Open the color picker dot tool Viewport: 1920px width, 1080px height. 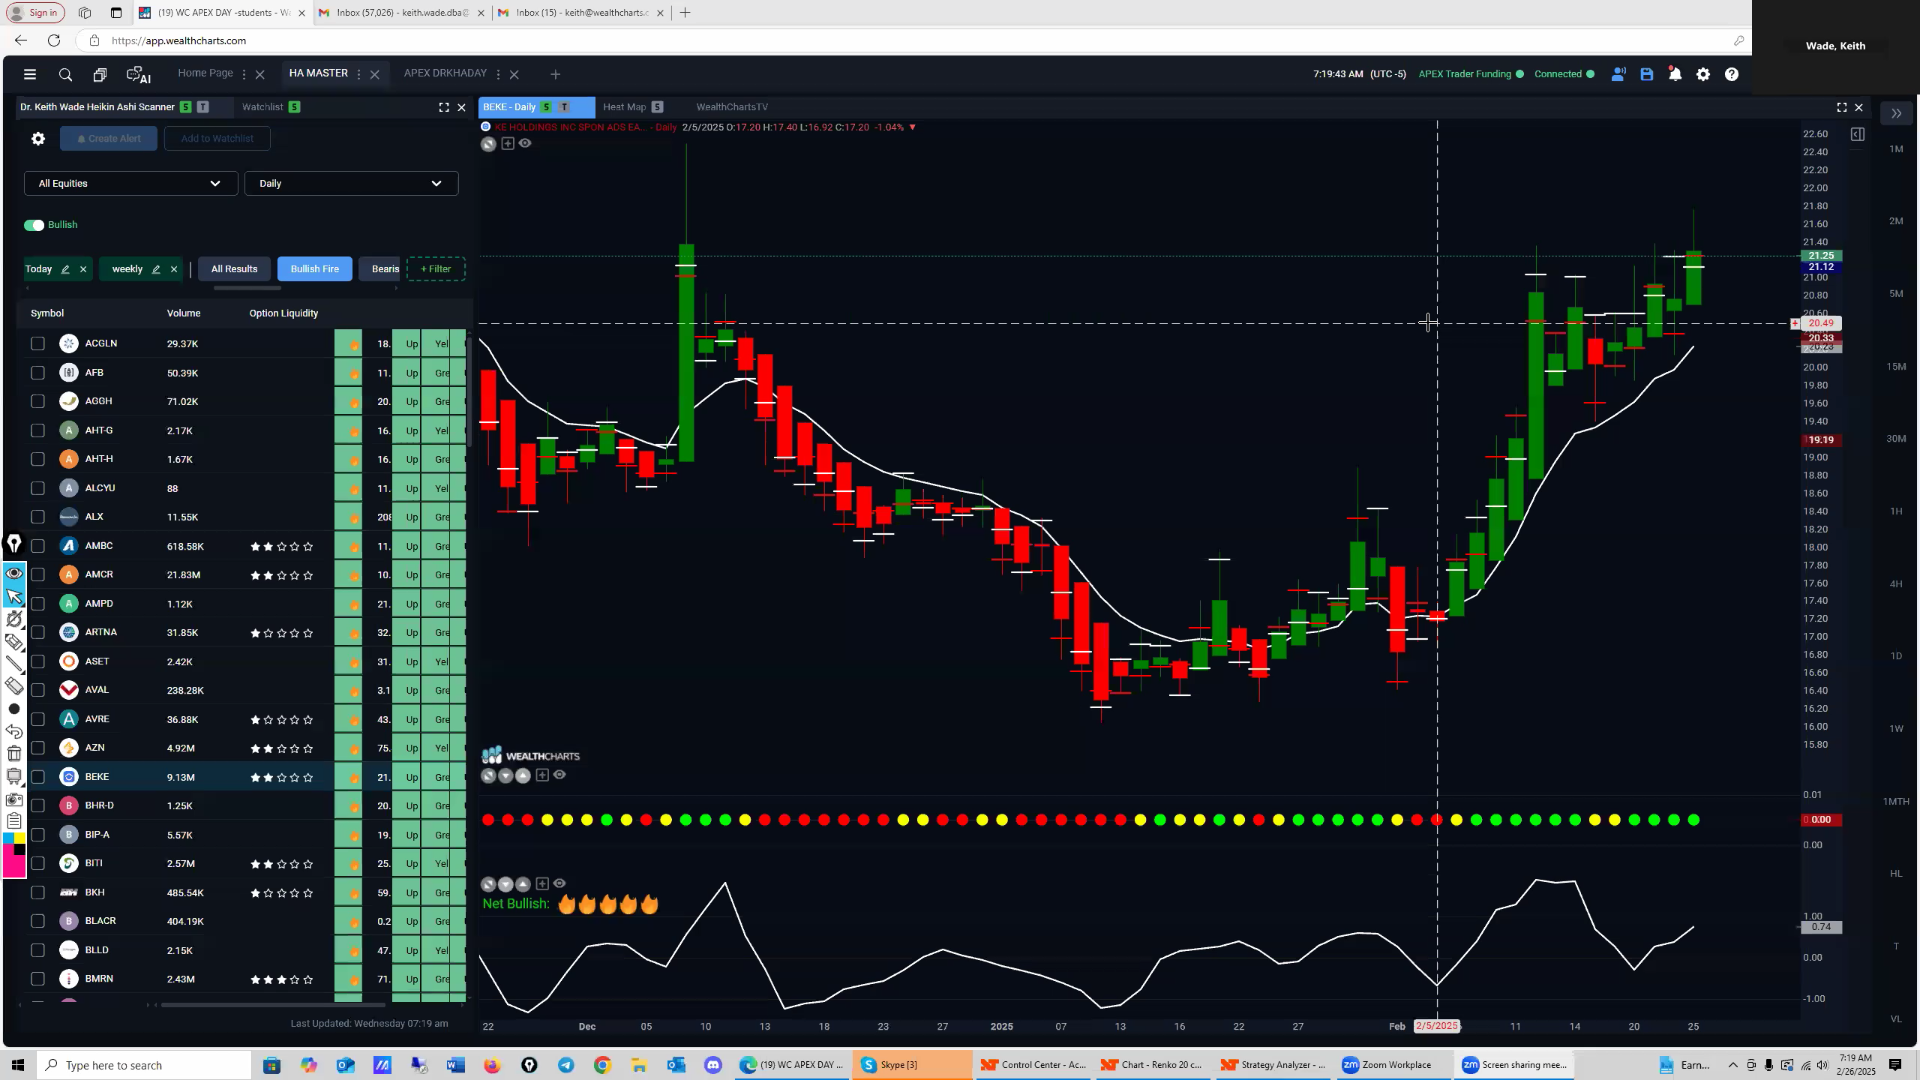click(x=14, y=709)
